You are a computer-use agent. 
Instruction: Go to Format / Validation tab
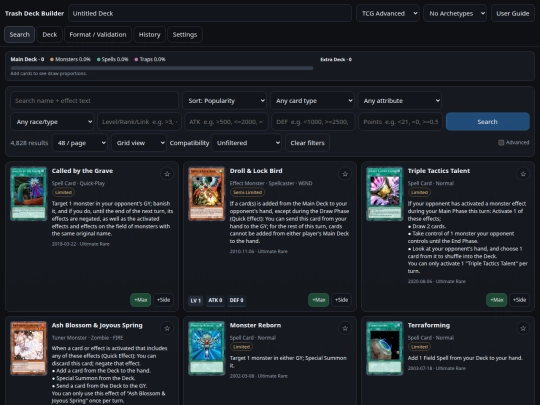98,34
